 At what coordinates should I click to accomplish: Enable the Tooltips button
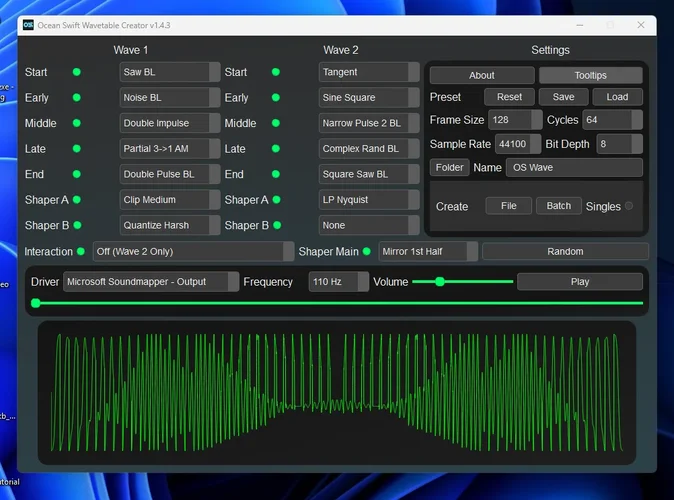pos(590,75)
